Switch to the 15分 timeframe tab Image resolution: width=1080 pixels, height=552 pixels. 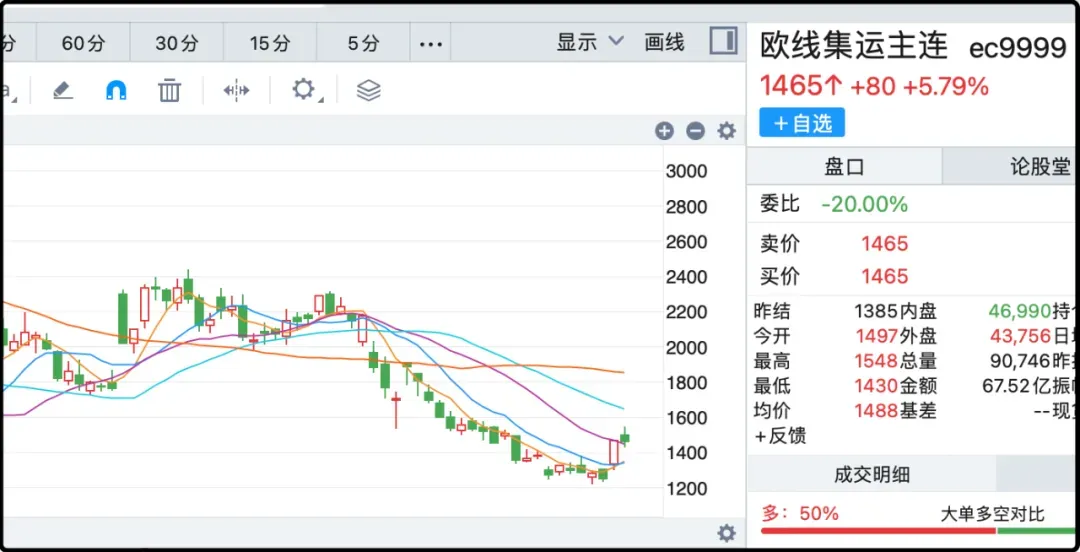coord(270,43)
